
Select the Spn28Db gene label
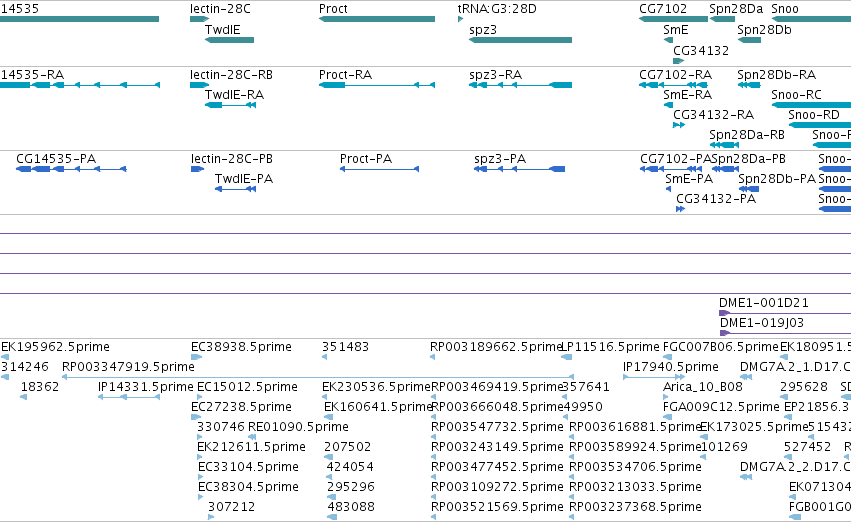pos(764,30)
